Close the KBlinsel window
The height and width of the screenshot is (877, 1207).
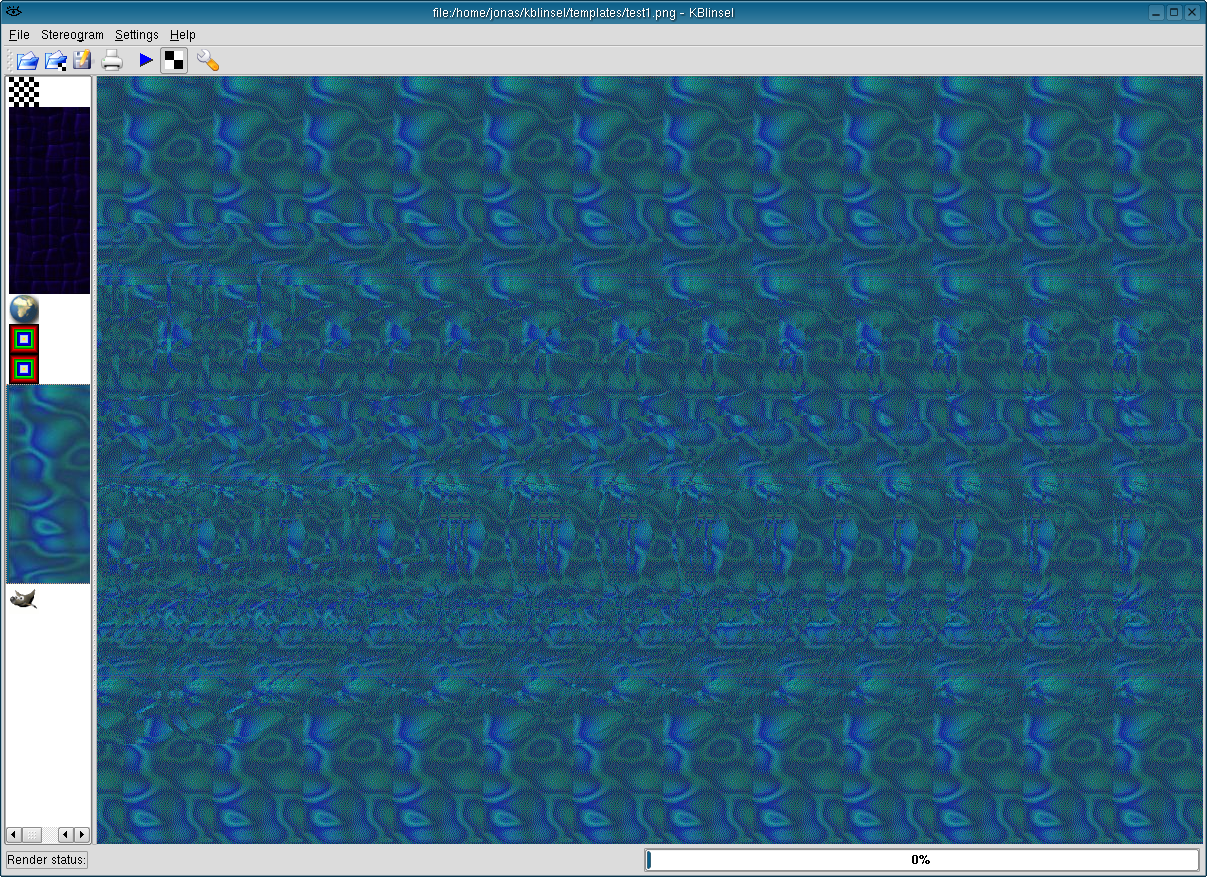pyautogui.click(x=1193, y=12)
